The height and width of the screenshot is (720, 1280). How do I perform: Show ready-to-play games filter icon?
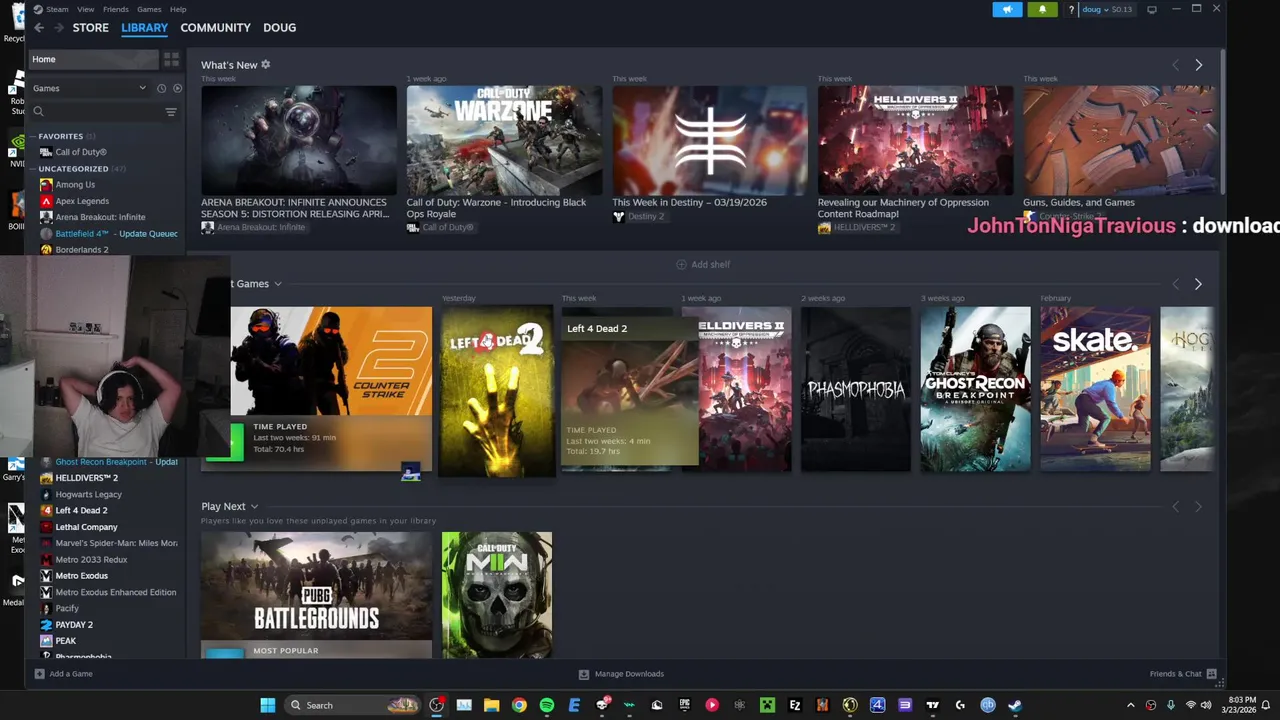tap(177, 88)
